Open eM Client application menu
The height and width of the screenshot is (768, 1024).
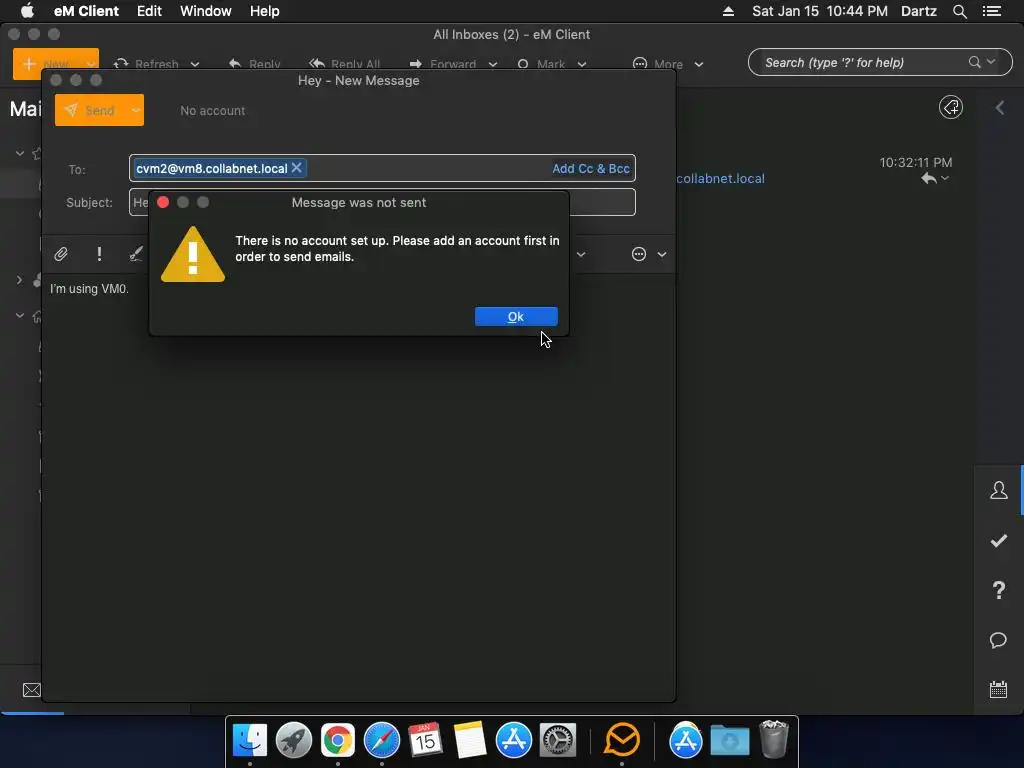click(x=86, y=11)
